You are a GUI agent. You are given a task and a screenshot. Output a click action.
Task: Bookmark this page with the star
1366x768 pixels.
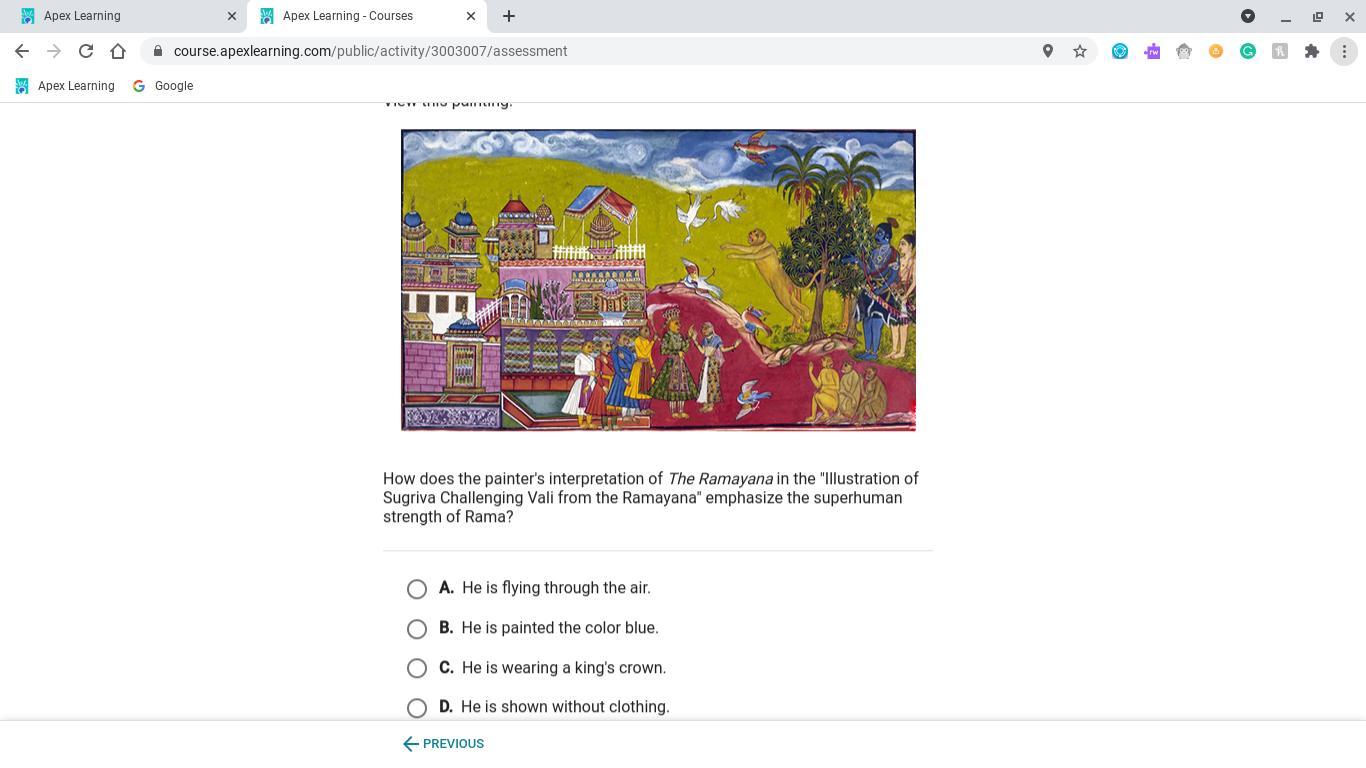tap(1080, 51)
